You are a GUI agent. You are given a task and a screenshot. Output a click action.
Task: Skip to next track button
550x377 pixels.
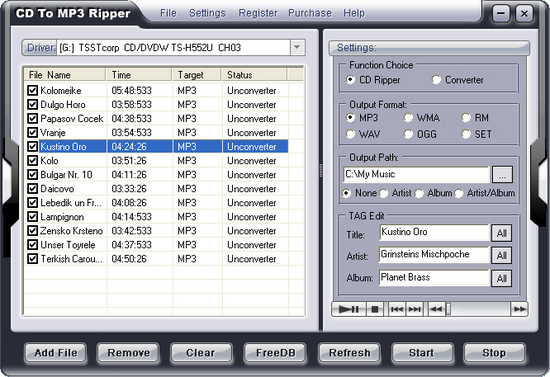(x=414, y=309)
